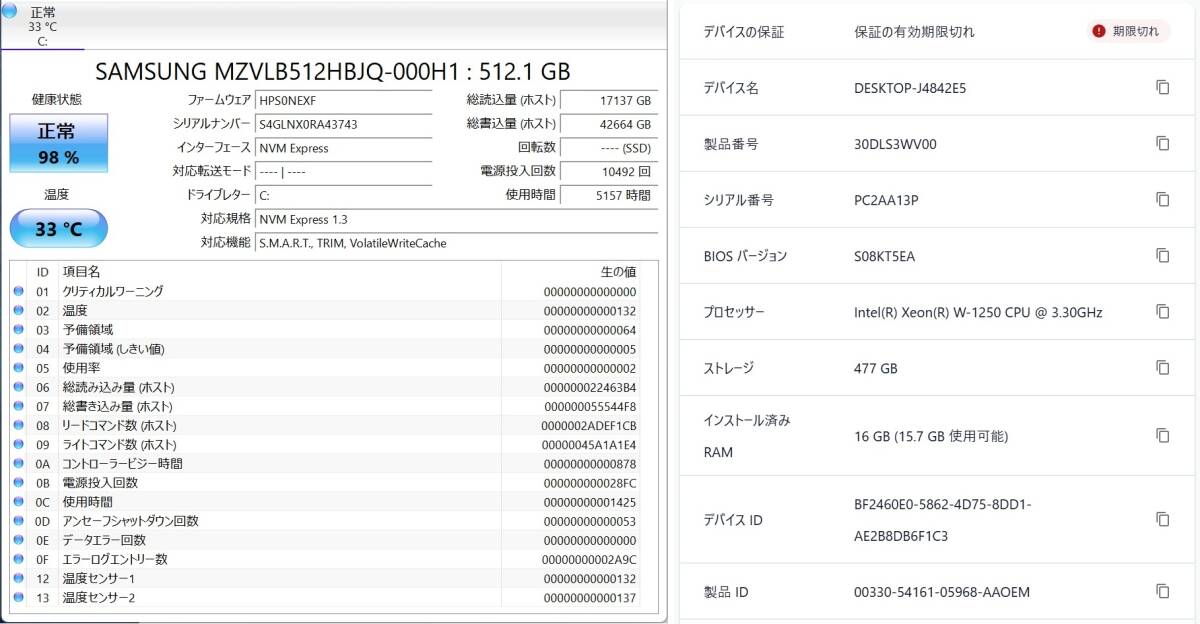Click the 正常 98 % health status button
The height and width of the screenshot is (624, 1200).
(x=58, y=143)
